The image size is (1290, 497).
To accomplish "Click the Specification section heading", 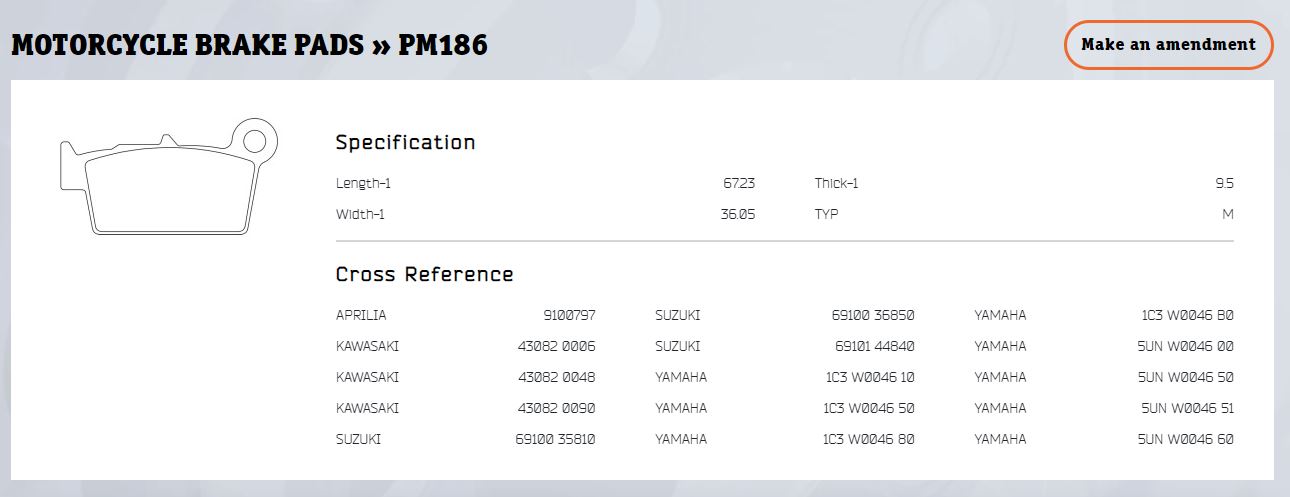I will tap(405, 142).
